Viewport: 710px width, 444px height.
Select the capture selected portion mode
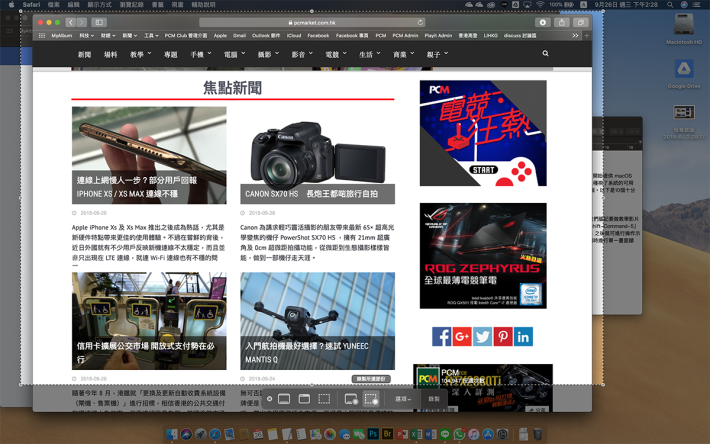[324, 399]
